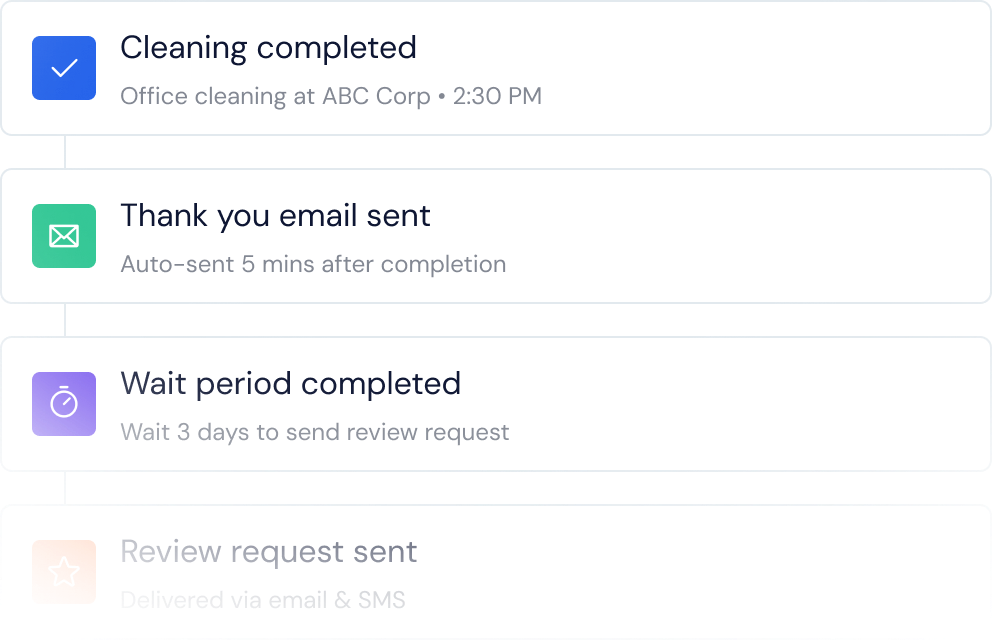
Task: Click the timer dial on the wait step
Action: pos(63,404)
